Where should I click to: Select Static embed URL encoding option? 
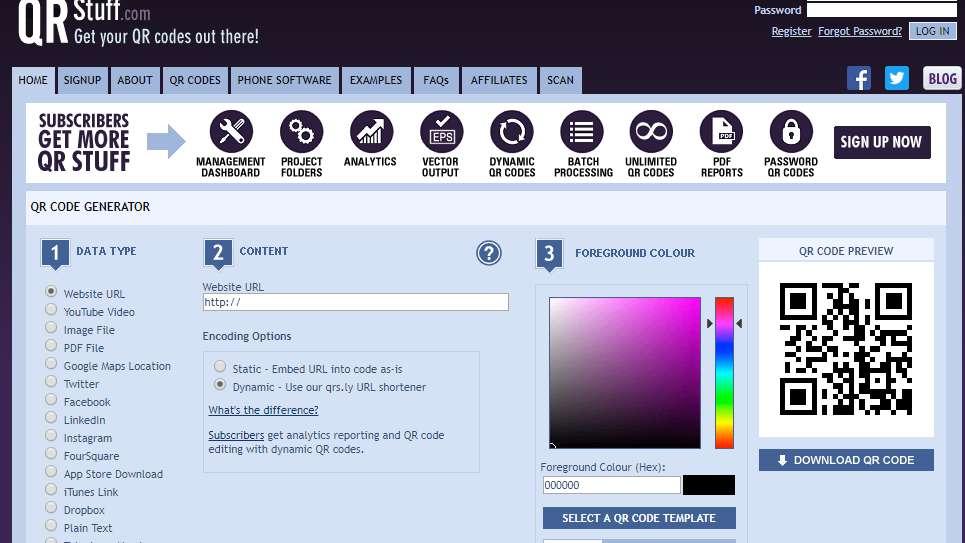pos(220,366)
